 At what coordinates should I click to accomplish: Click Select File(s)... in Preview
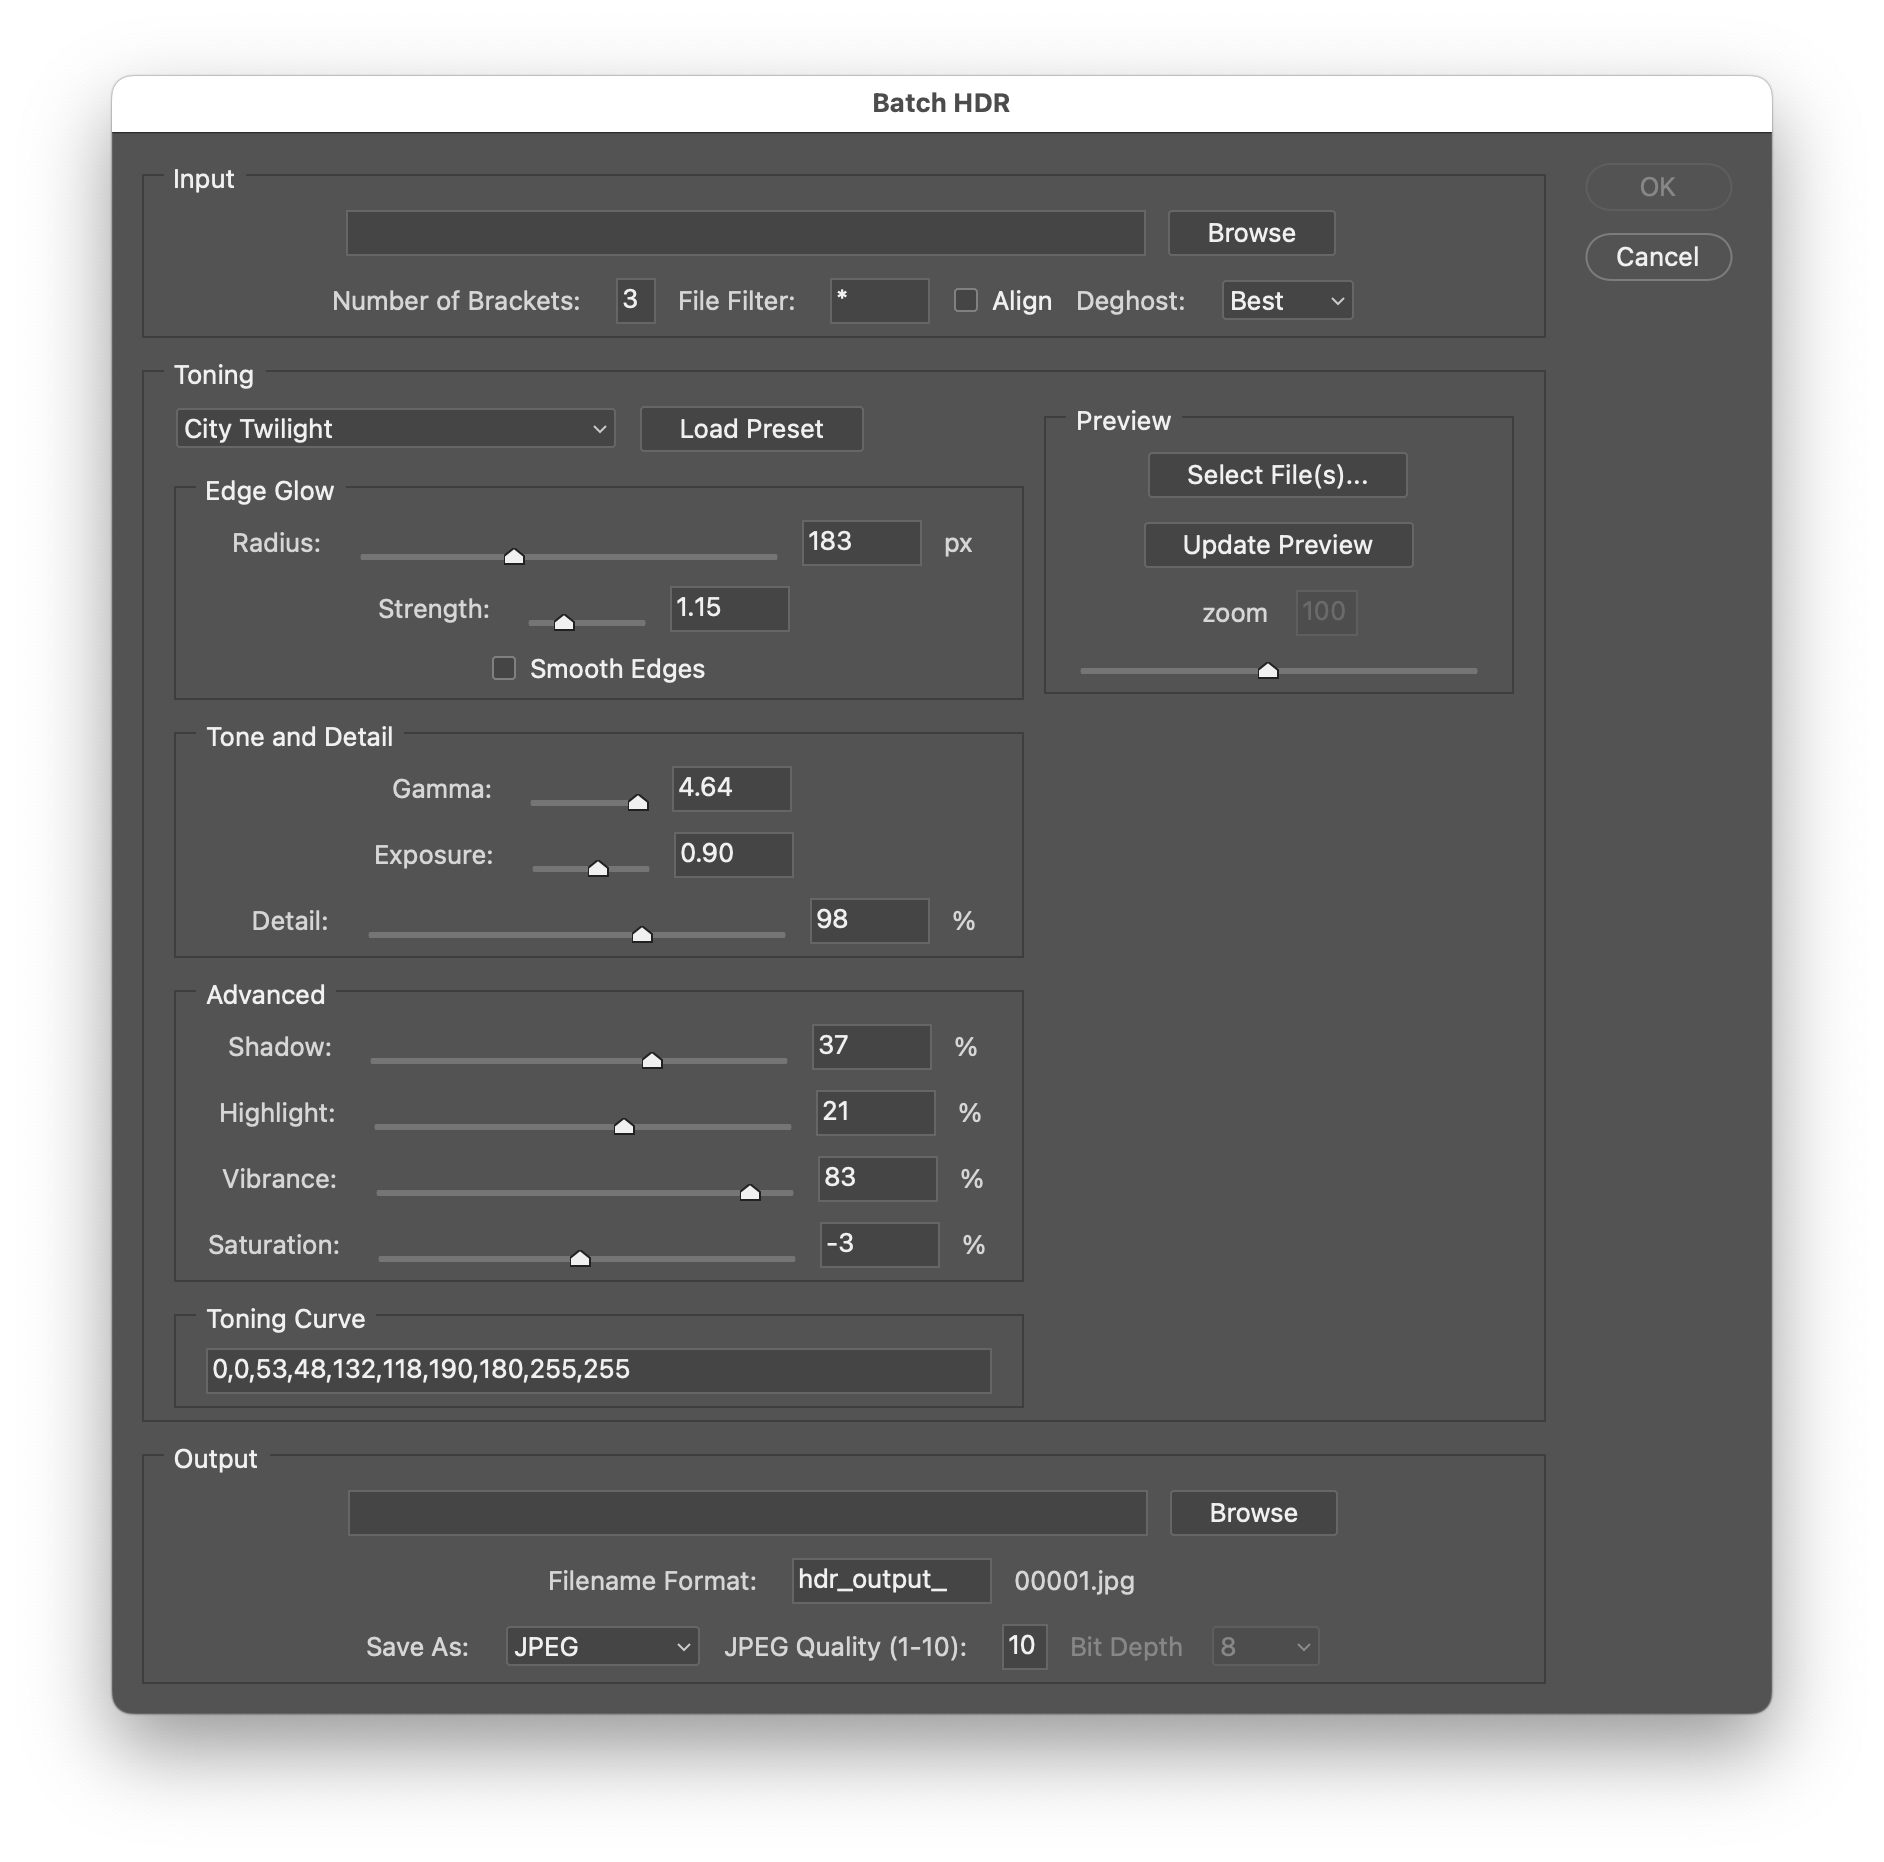pos(1277,475)
